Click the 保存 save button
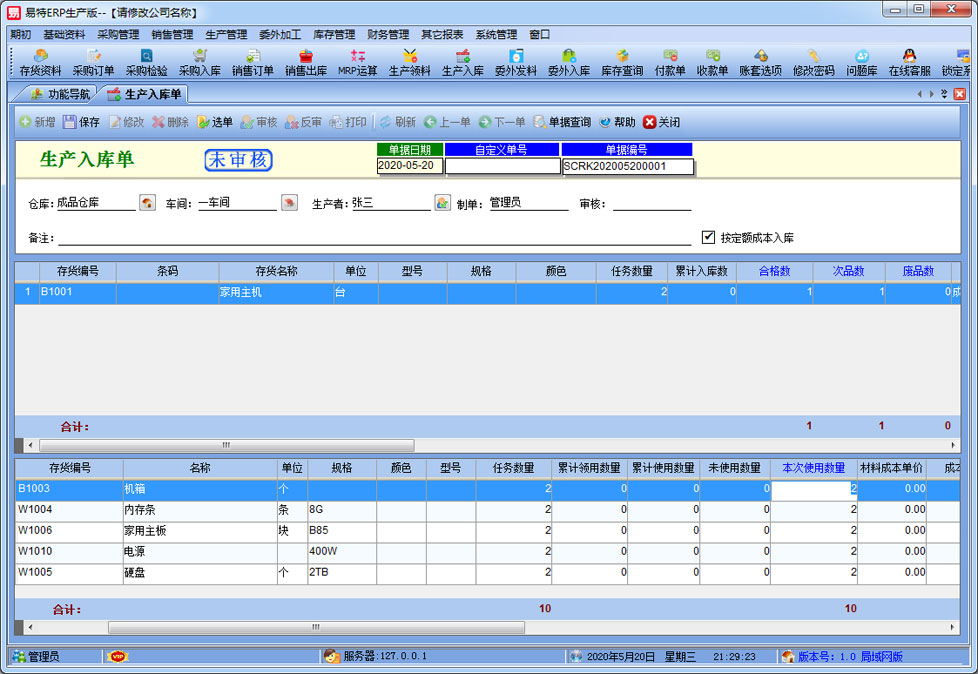Screen dimensions: 978x674 [81, 122]
